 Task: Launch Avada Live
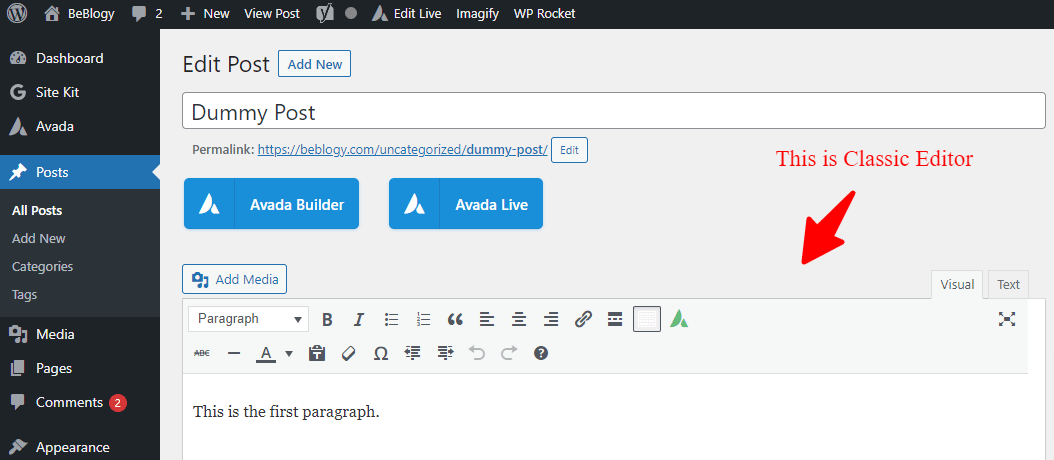click(466, 204)
